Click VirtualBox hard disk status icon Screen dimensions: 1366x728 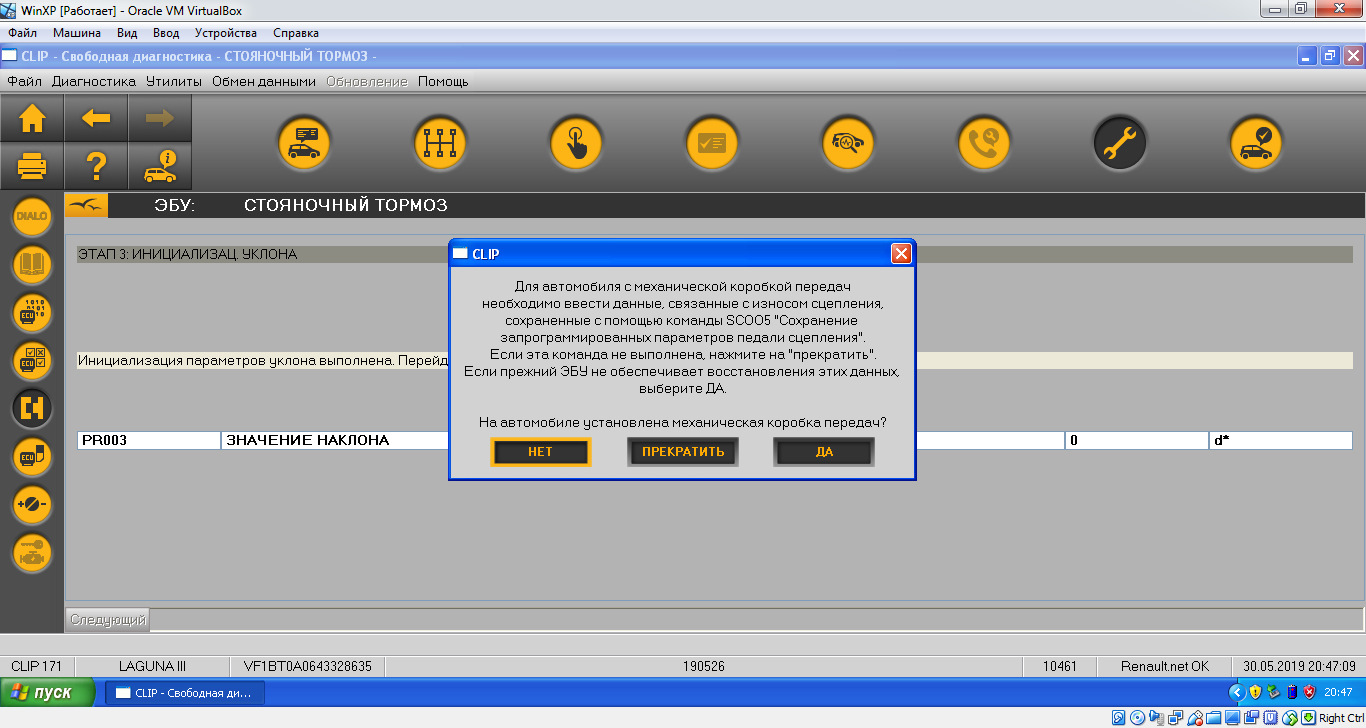(x=1120, y=718)
